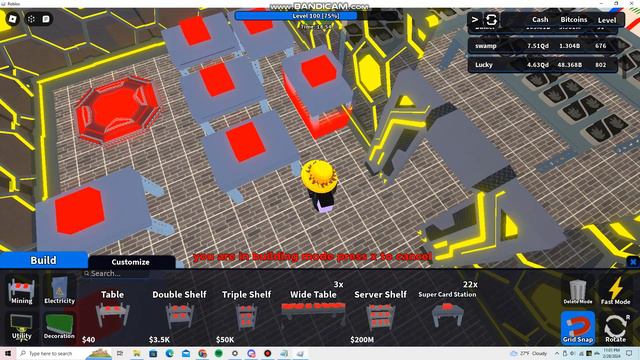
Task: Open Task View on taskbar
Action: 120,353
